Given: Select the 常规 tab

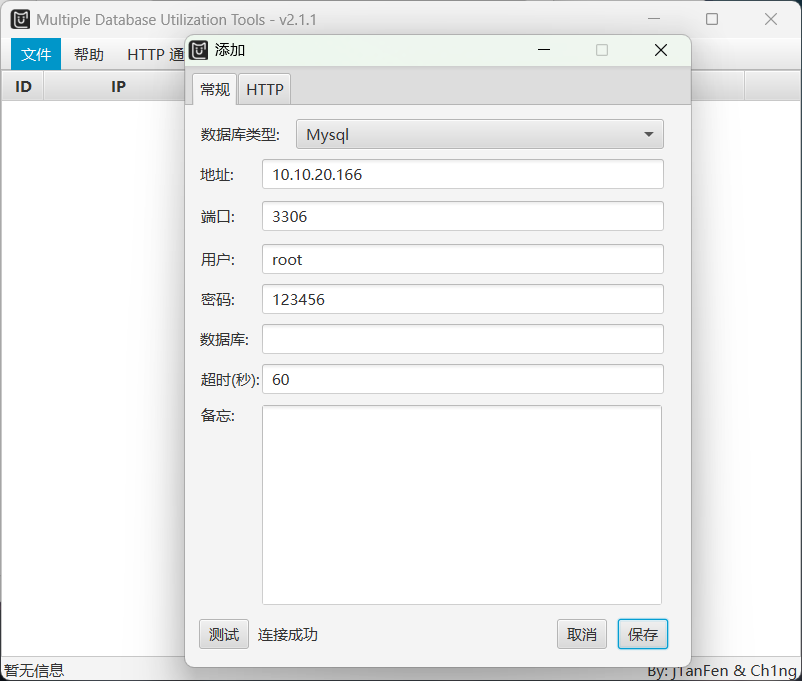Looking at the screenshot, I should pos(215,89).
